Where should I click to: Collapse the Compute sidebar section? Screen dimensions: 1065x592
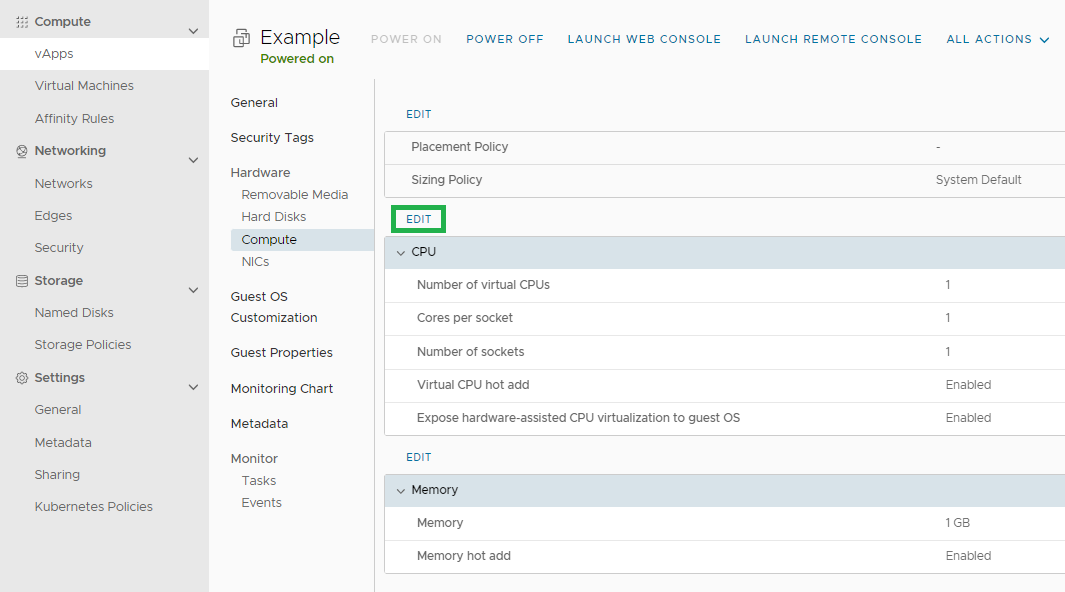pyautogui.click(x=194, y=31)
